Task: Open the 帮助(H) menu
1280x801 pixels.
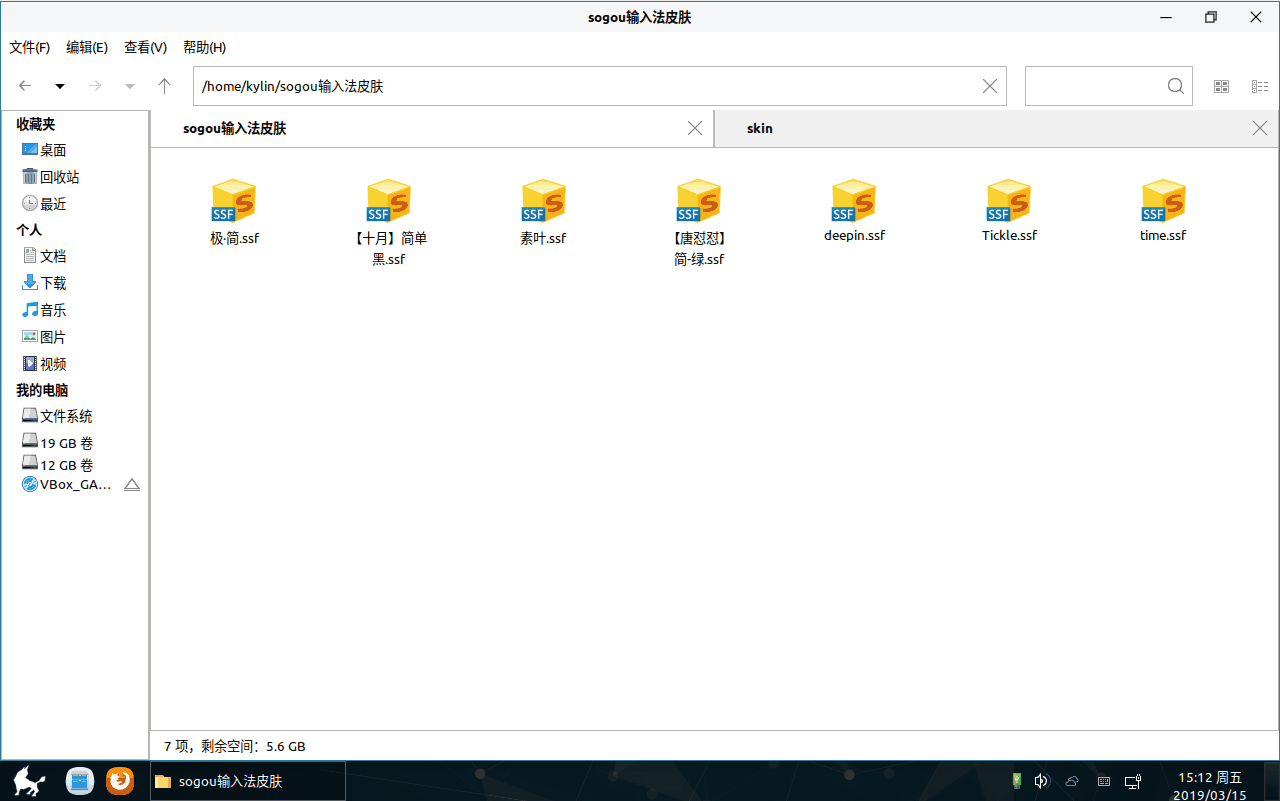Action: (x=204, y=47)
